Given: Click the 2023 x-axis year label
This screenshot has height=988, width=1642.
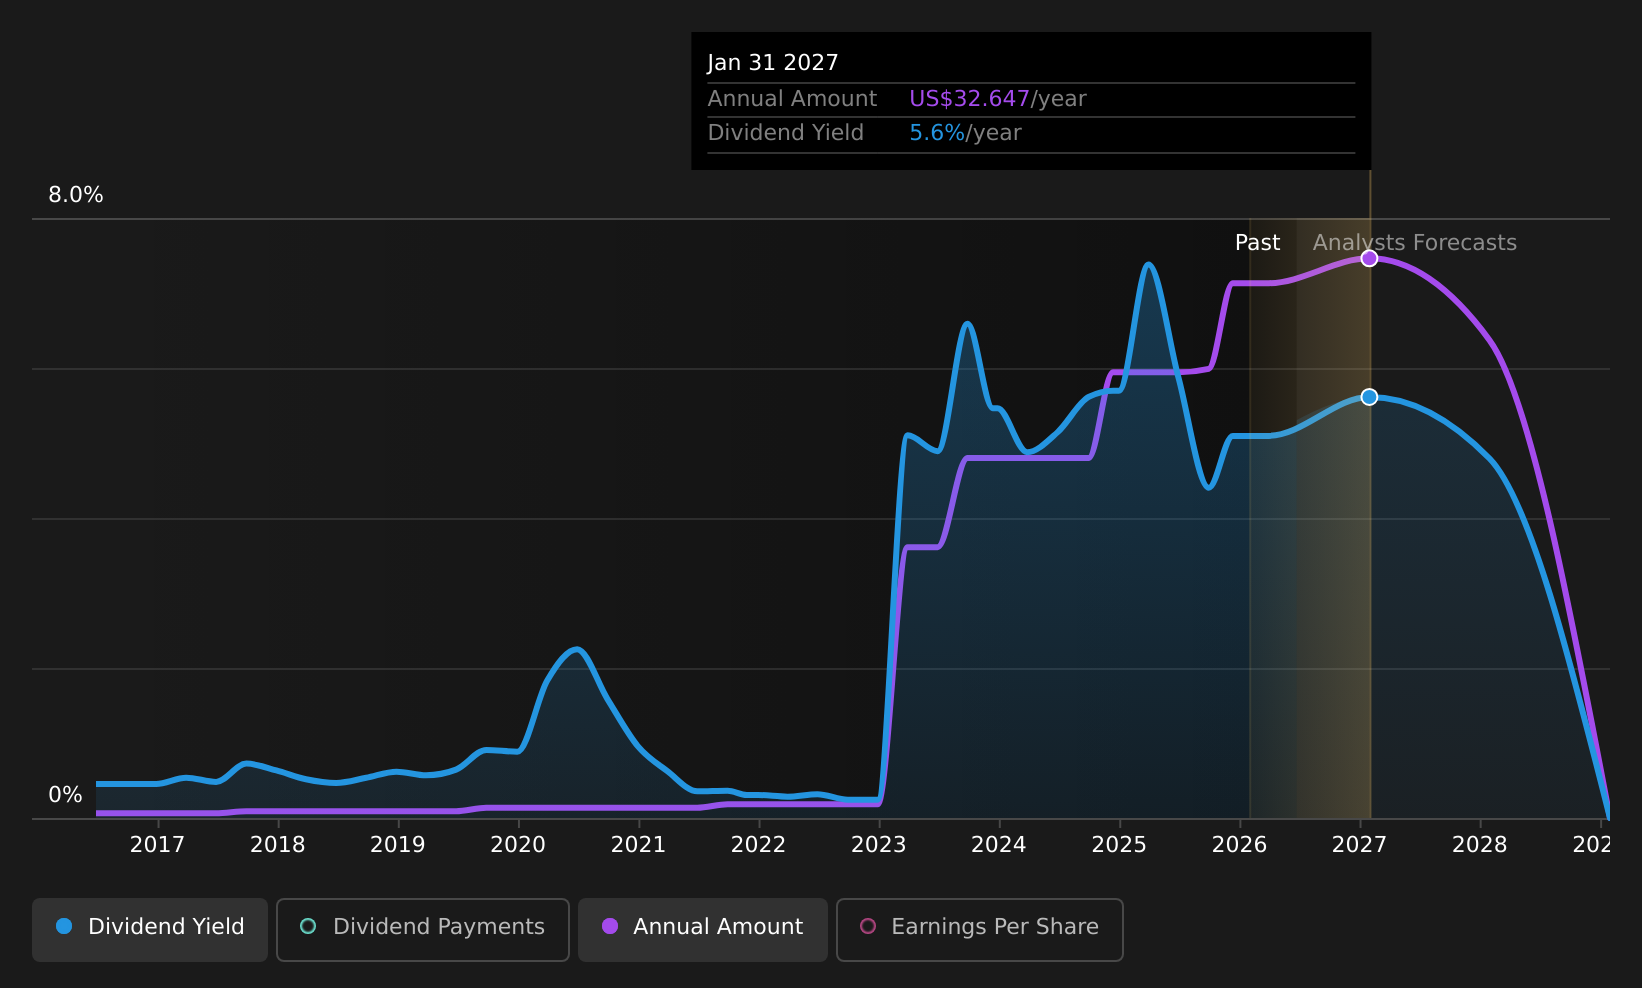Looking at the screenshot, I should click(x=879, y=845).
